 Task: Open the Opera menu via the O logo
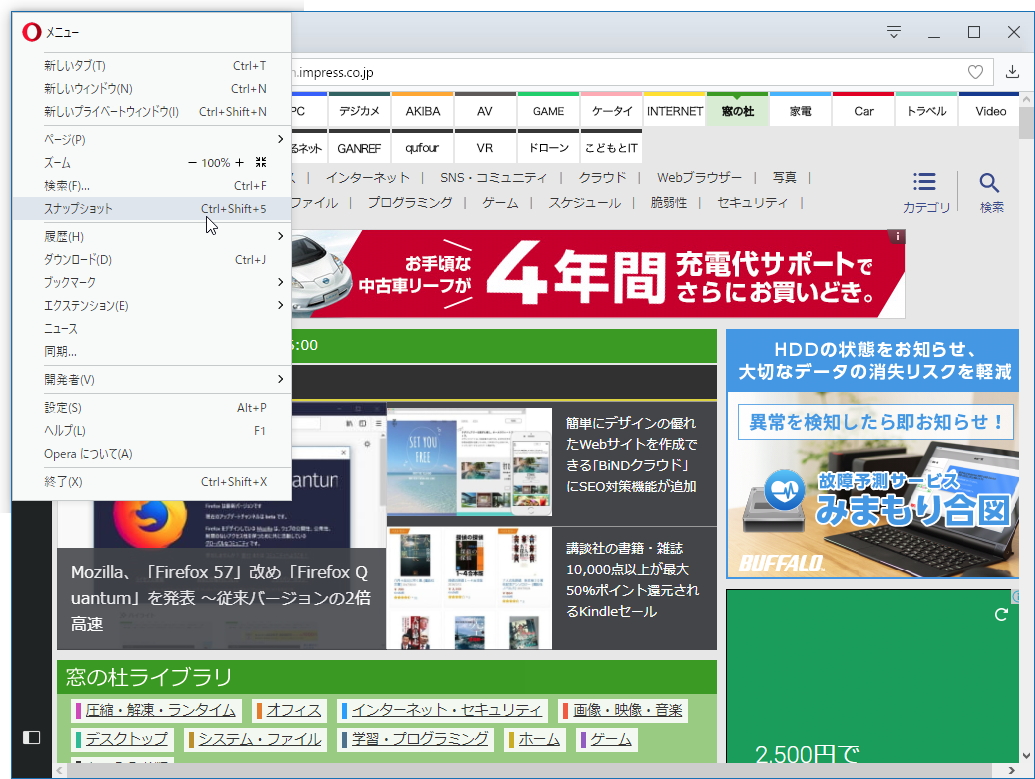(x=27, y=31)
